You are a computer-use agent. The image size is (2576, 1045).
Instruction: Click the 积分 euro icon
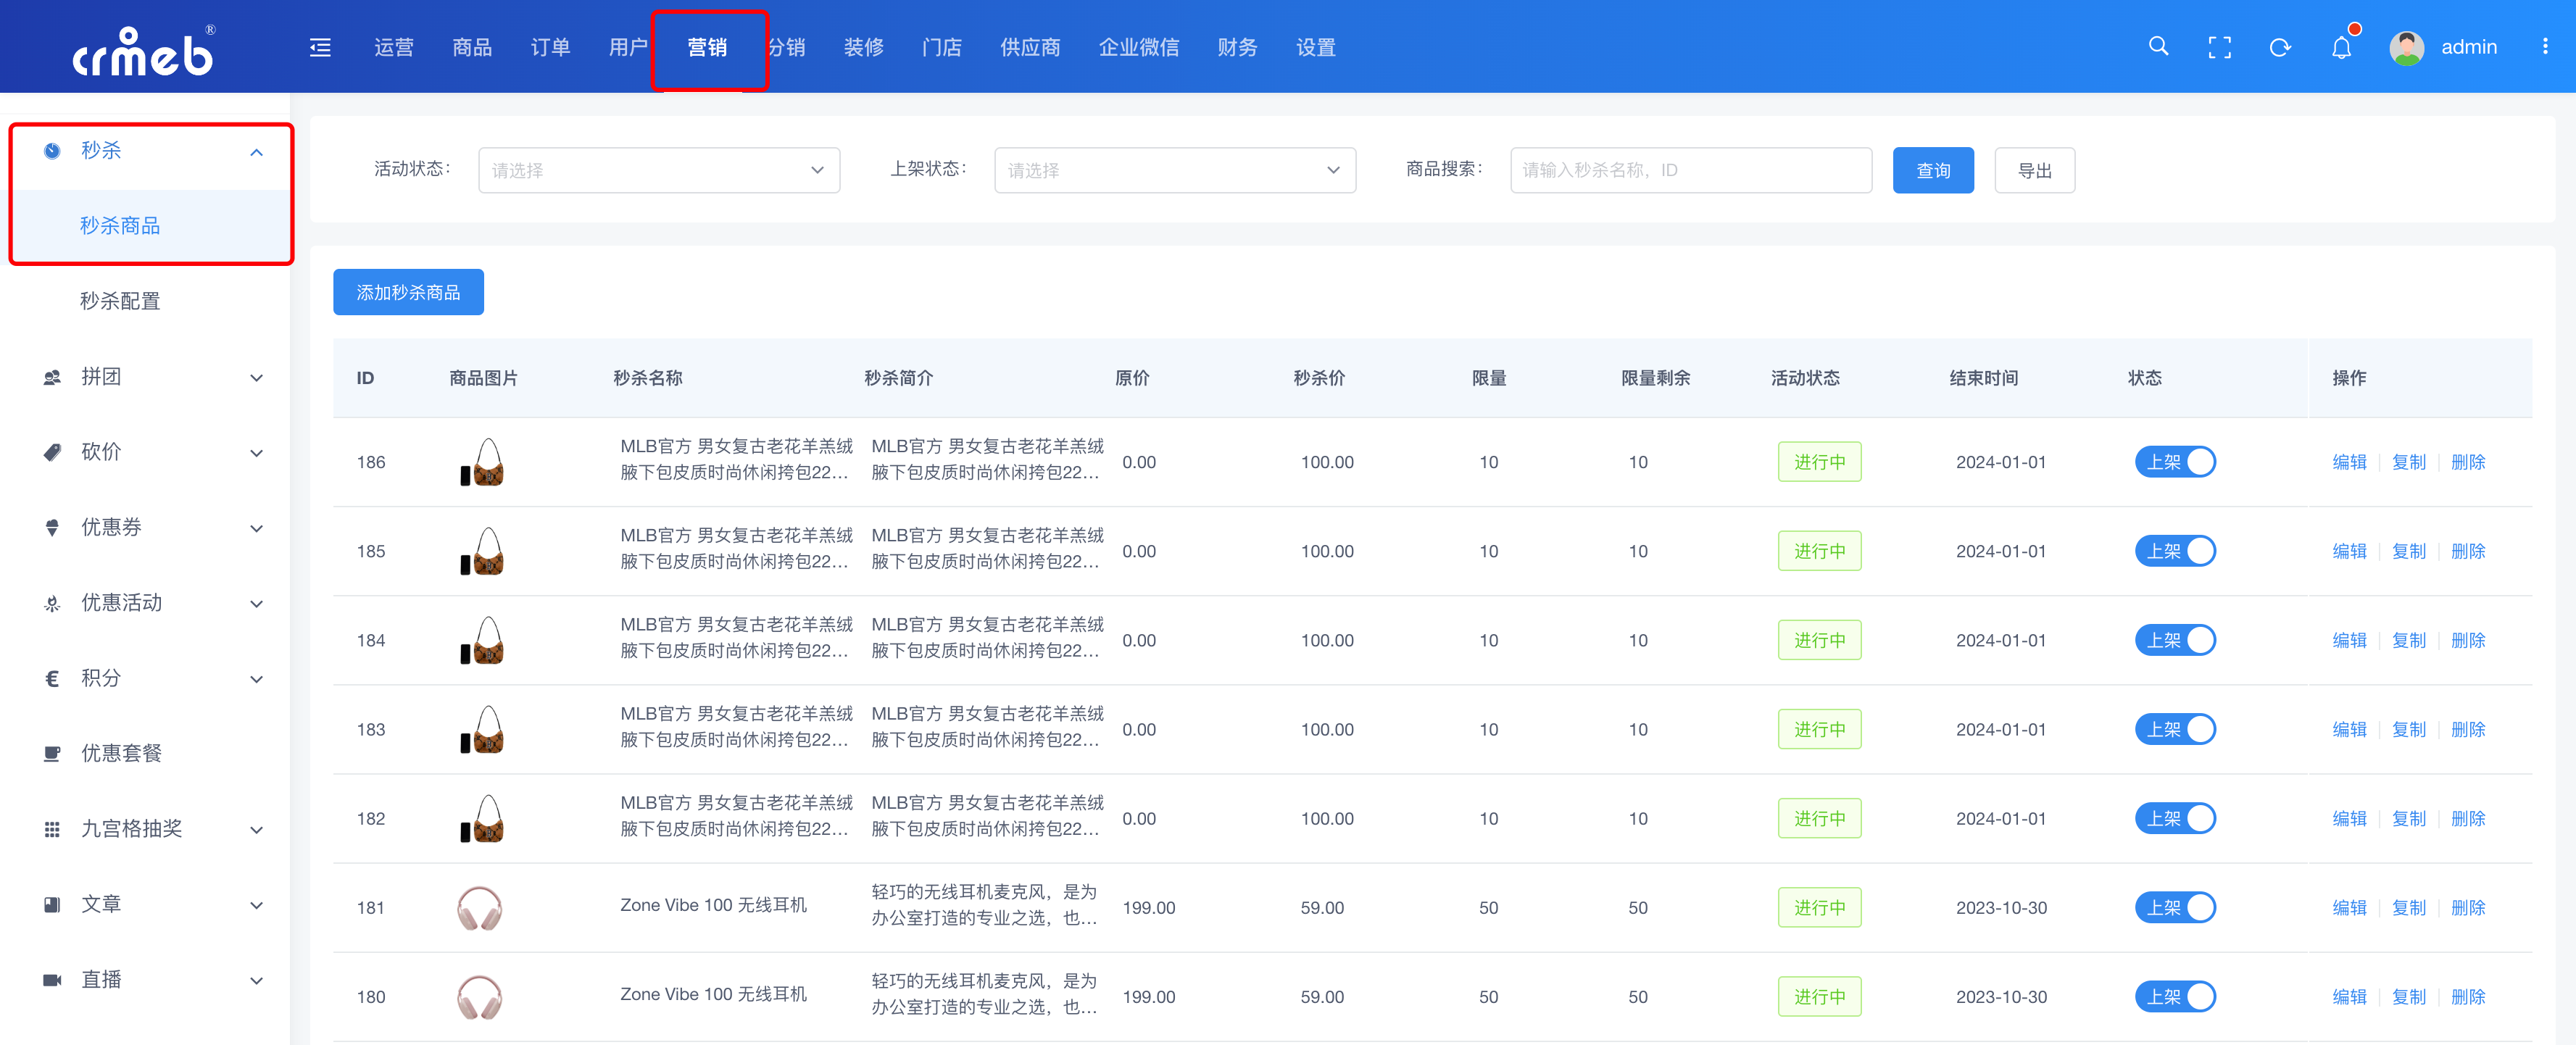[x=52, y=679]
